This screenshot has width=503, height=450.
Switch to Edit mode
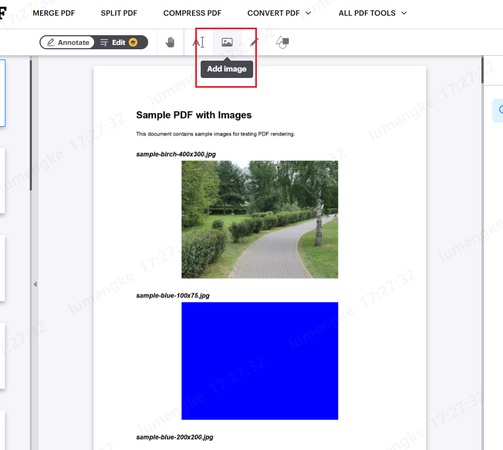(x=119, y=42)
